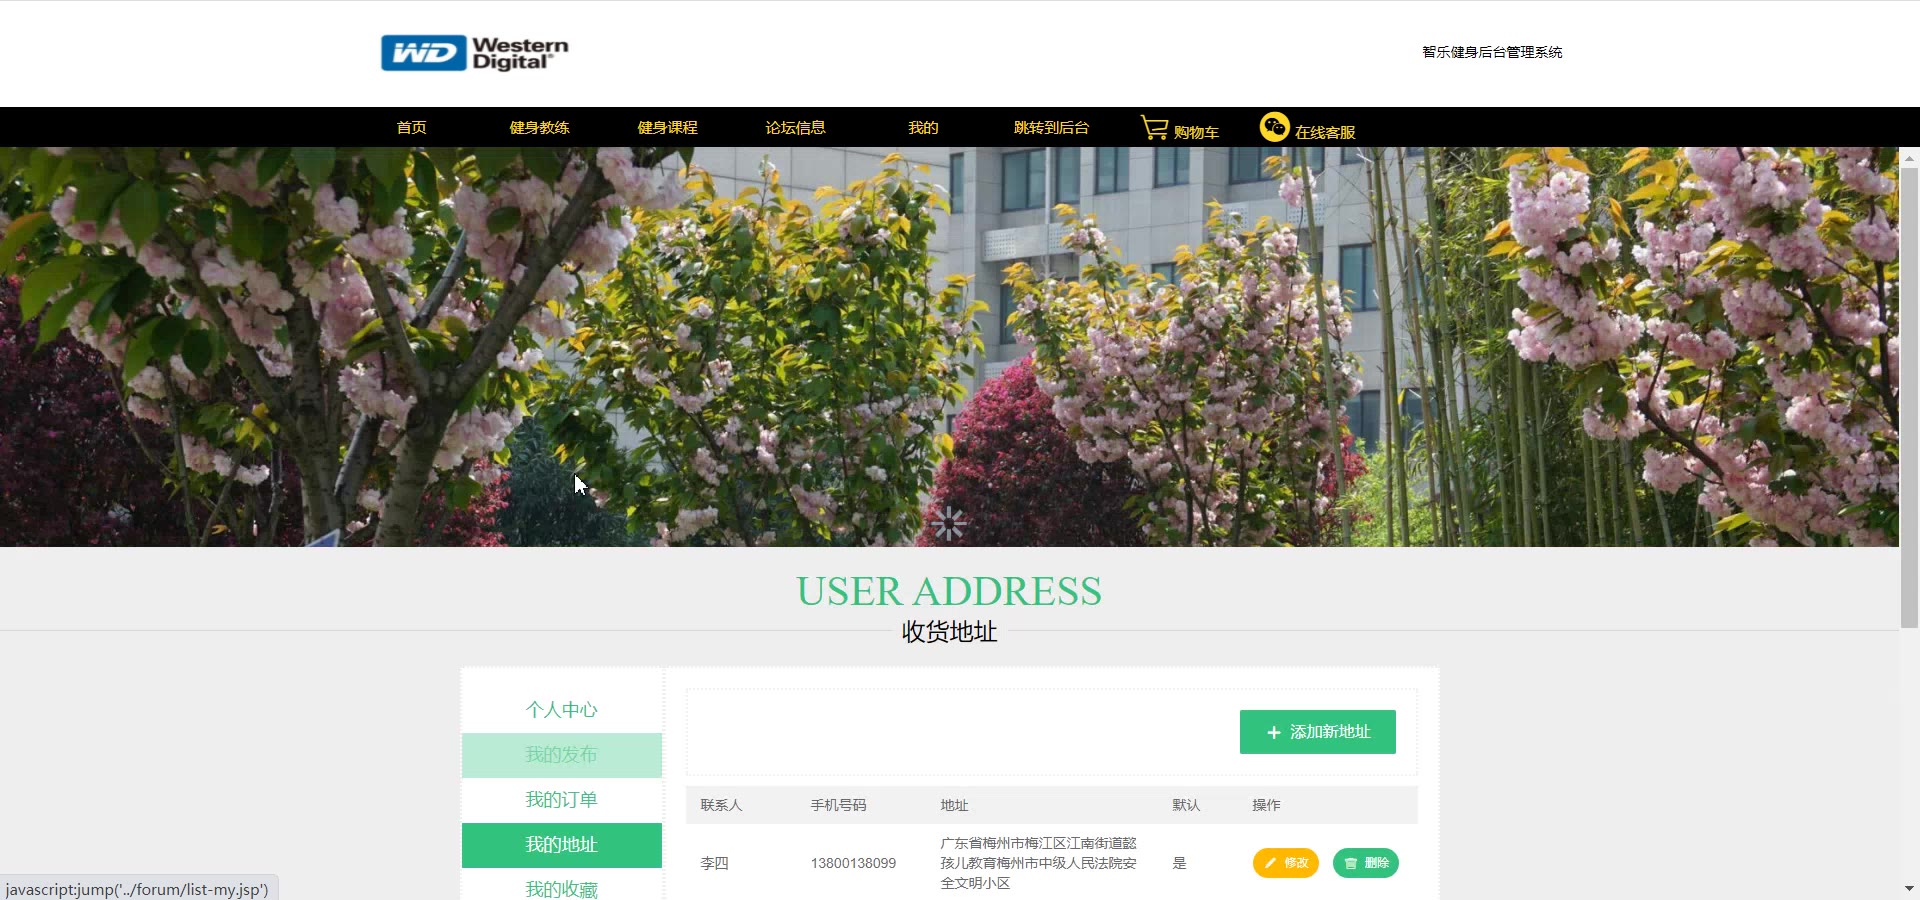Viewport: 1920px width, 900px height.
Task: Click the scrollbar down arrow
Action: point(1909,888)
